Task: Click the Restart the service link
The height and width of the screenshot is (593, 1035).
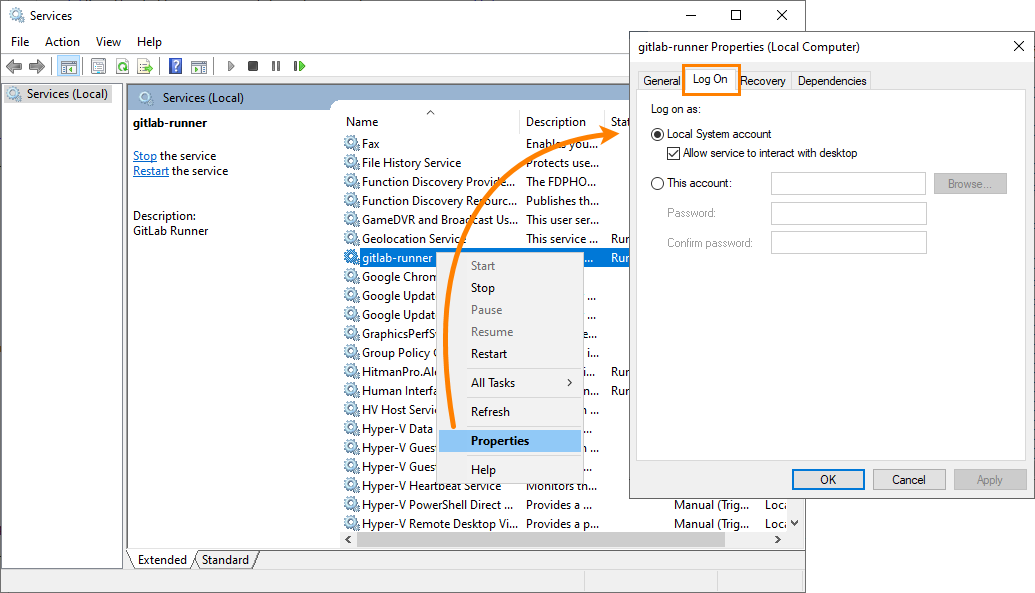Action: (150, 170)
